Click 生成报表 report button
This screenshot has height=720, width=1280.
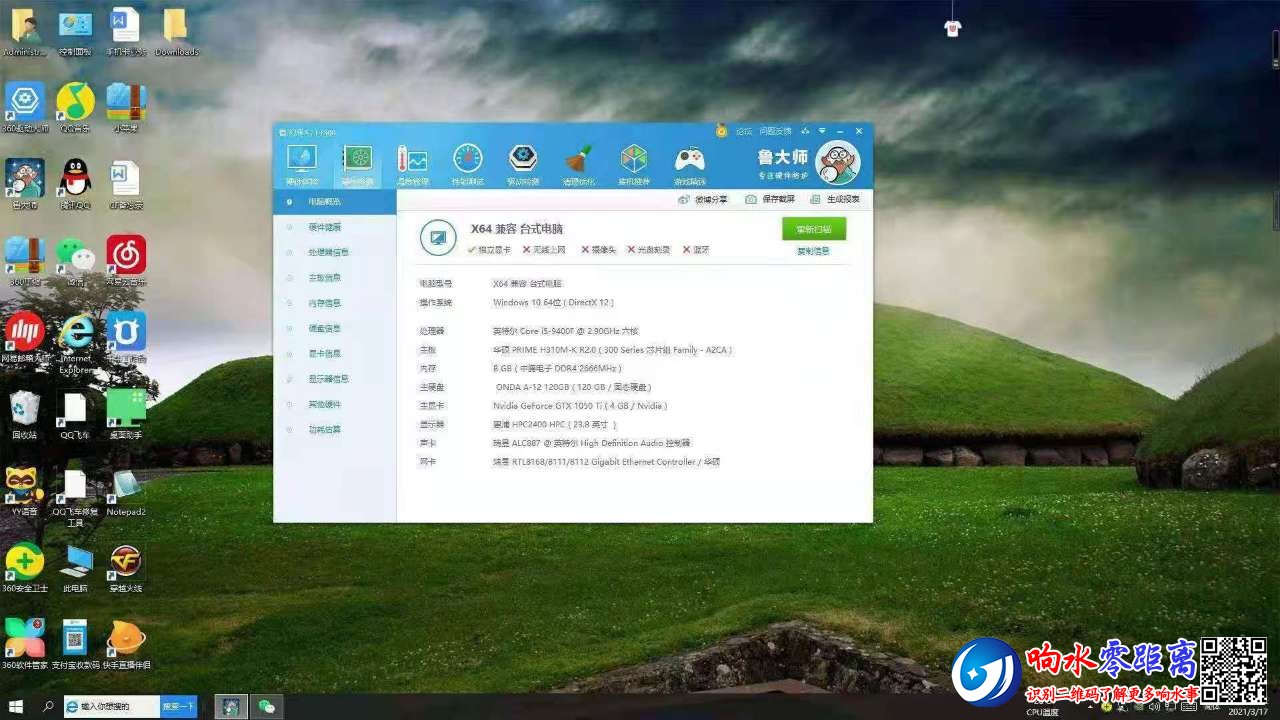pyautogui.click(x=836, y=200)
